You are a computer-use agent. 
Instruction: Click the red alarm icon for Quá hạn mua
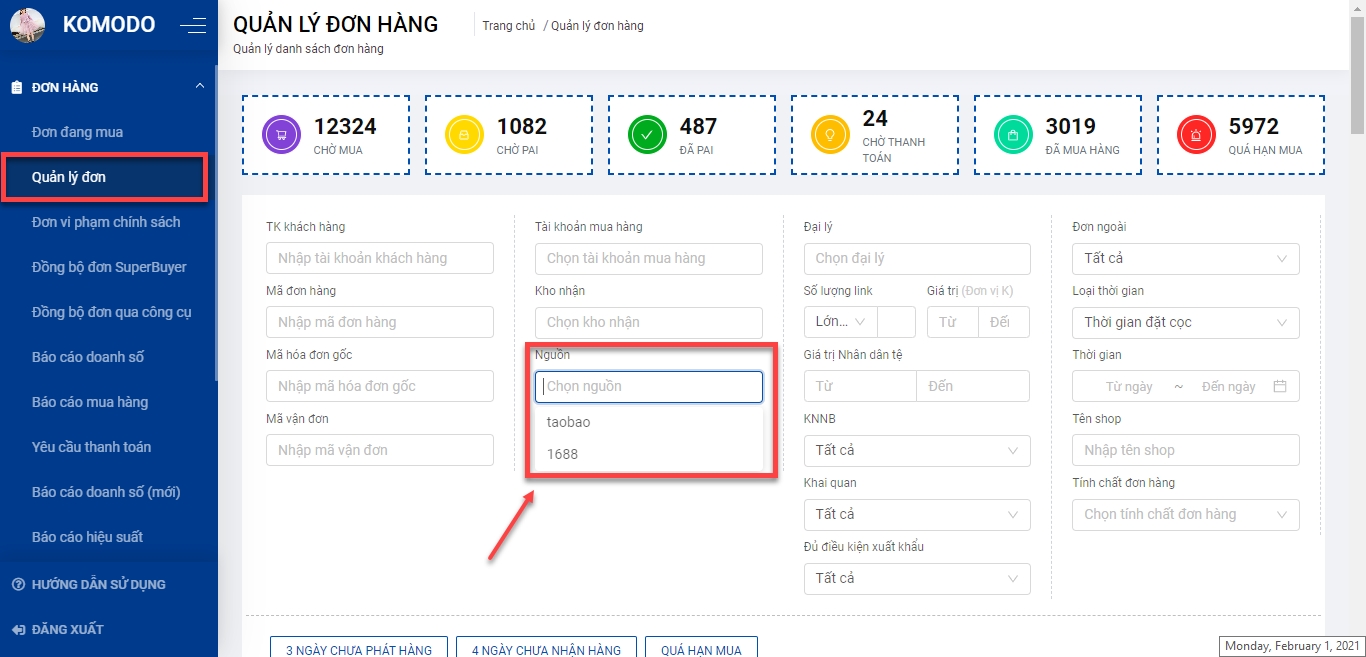[x=1196, y=134]
